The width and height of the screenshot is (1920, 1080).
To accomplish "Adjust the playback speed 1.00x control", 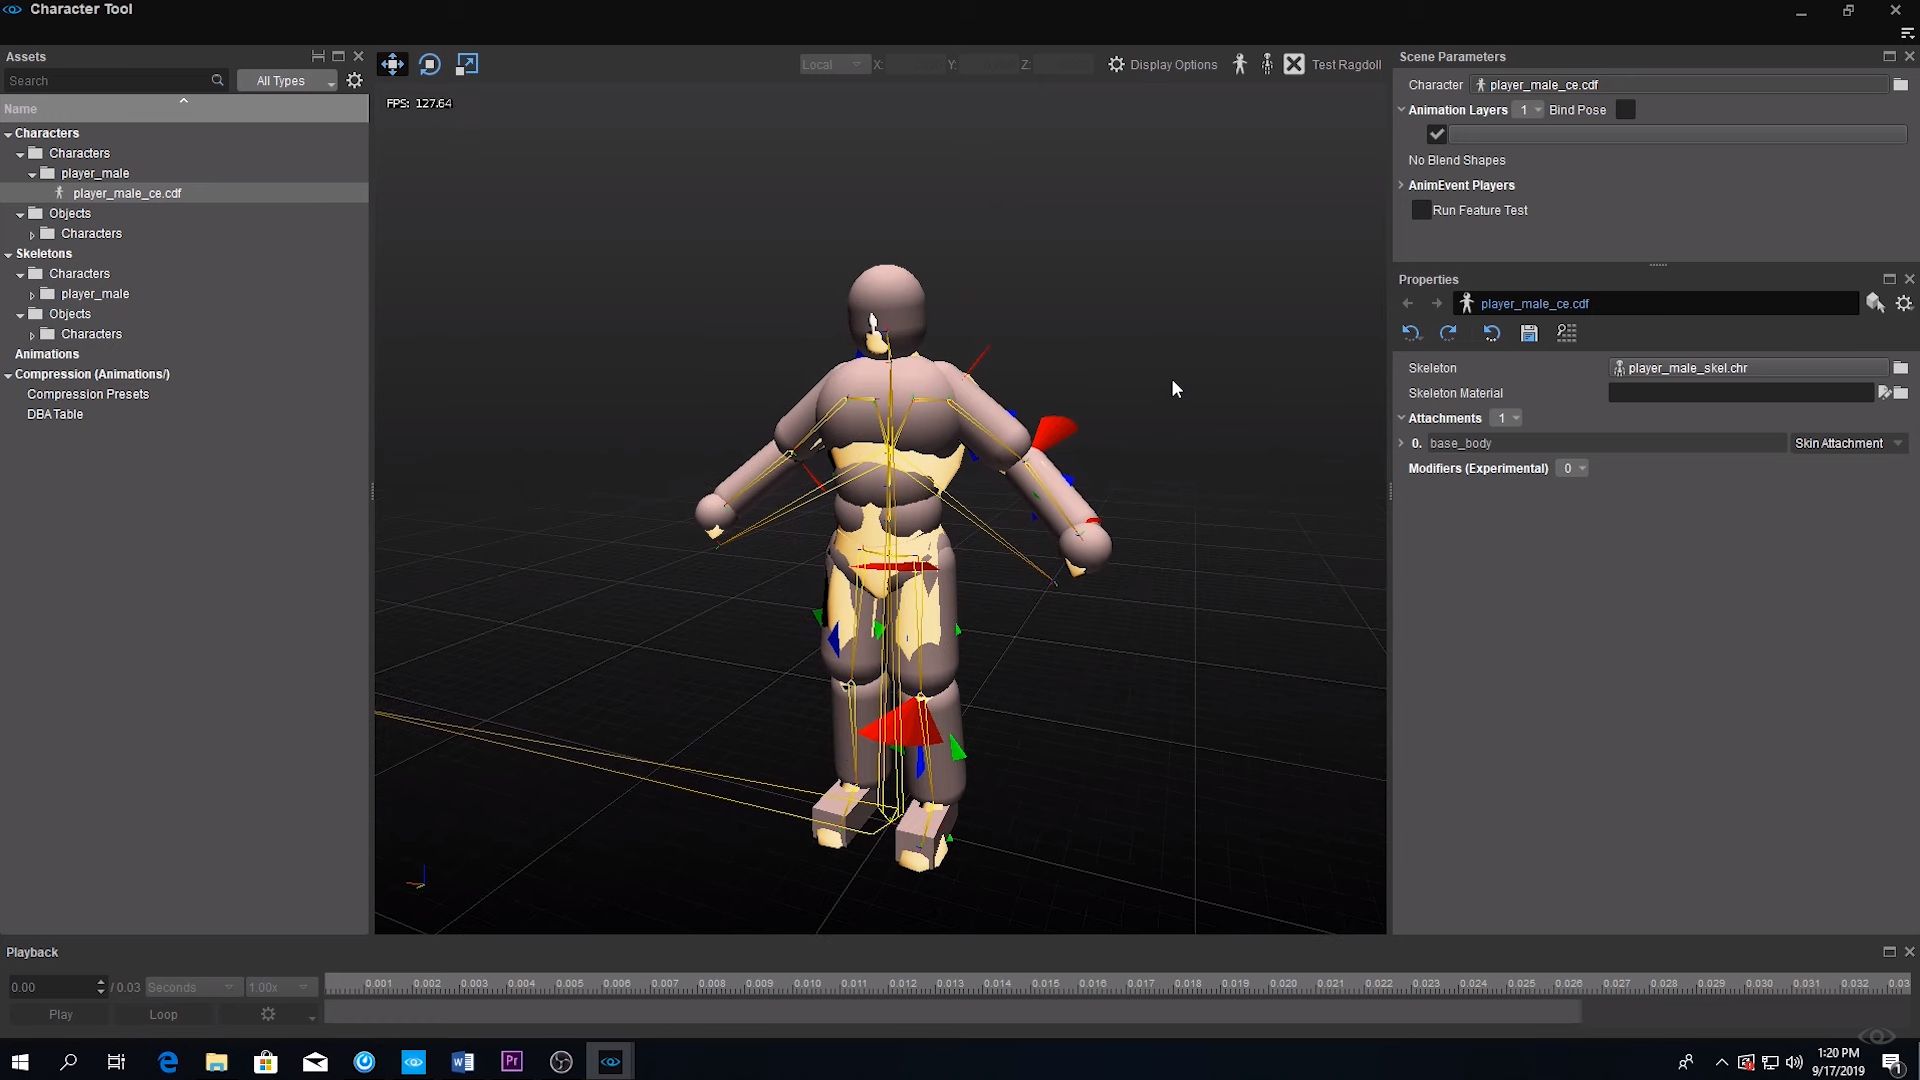I will point(280,987).
